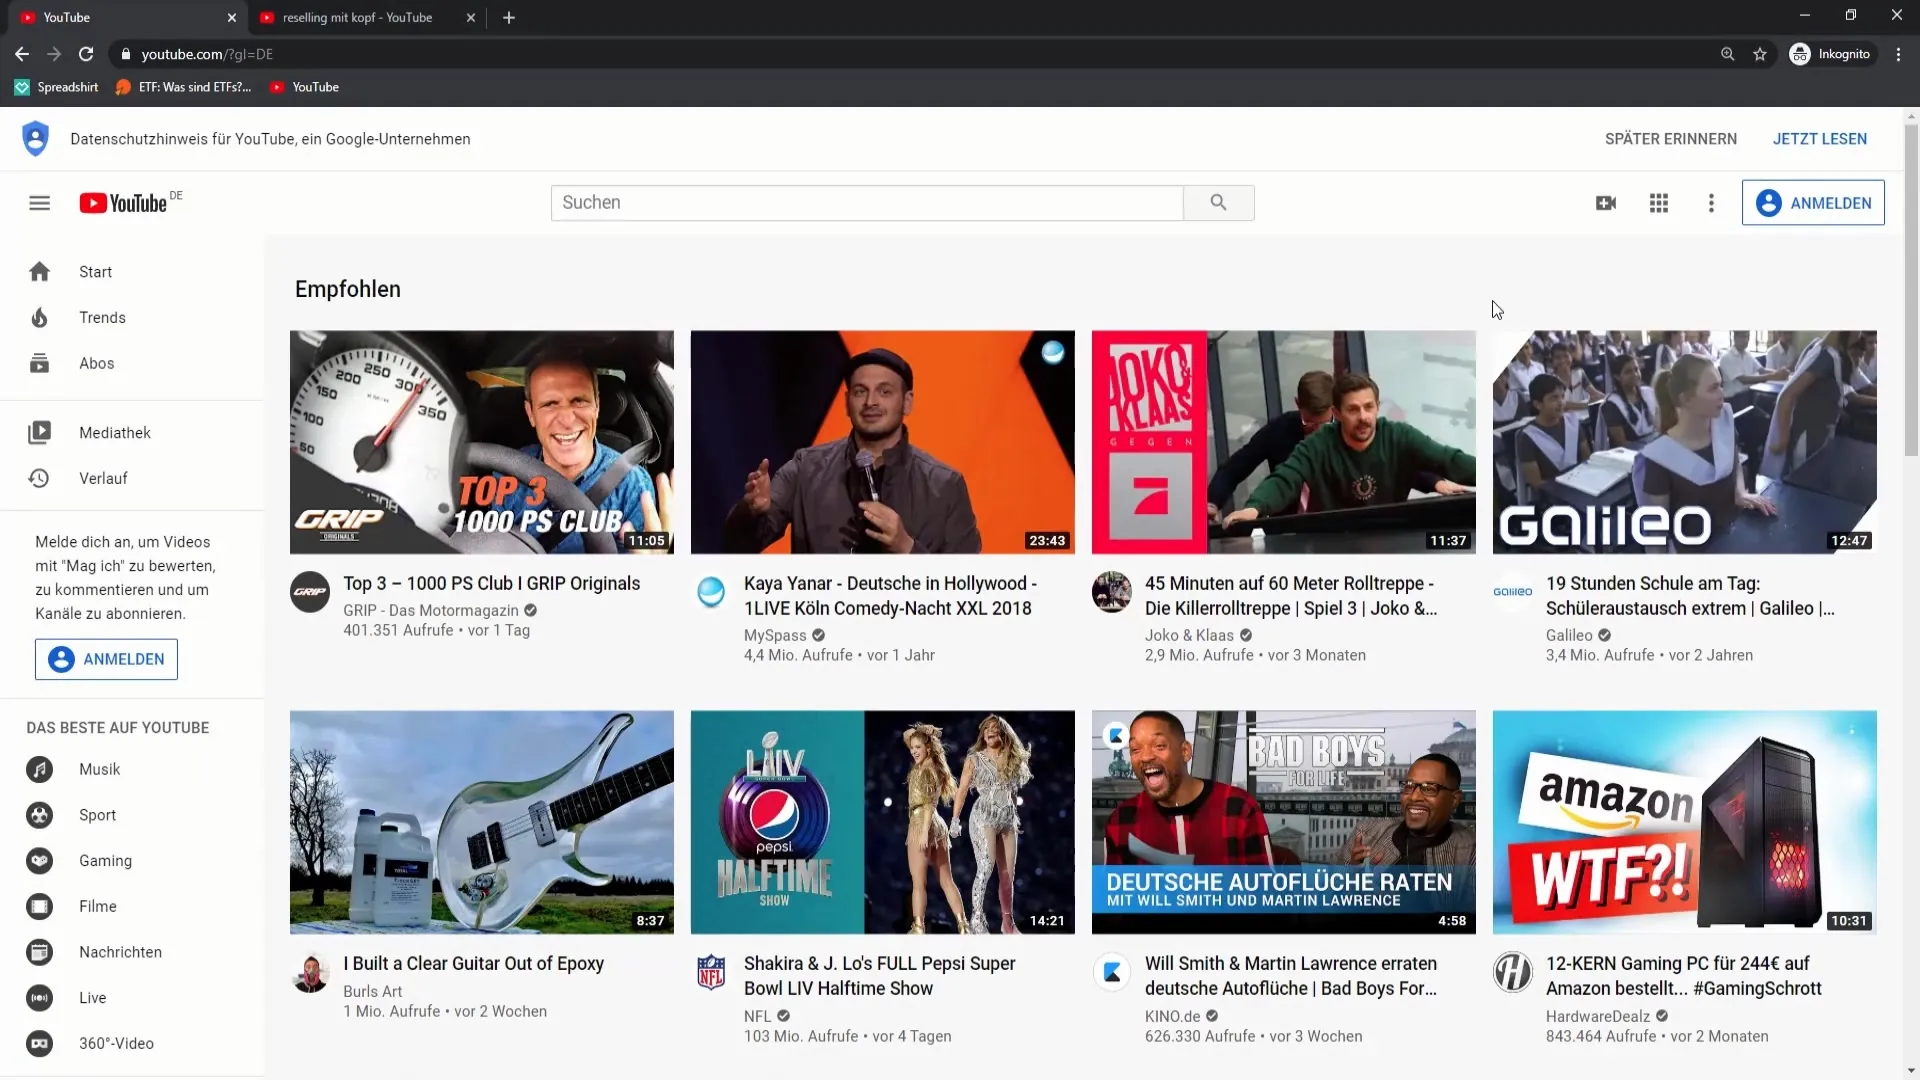
Task: Open Galileo channel avatar
Action: [1513, 591]
